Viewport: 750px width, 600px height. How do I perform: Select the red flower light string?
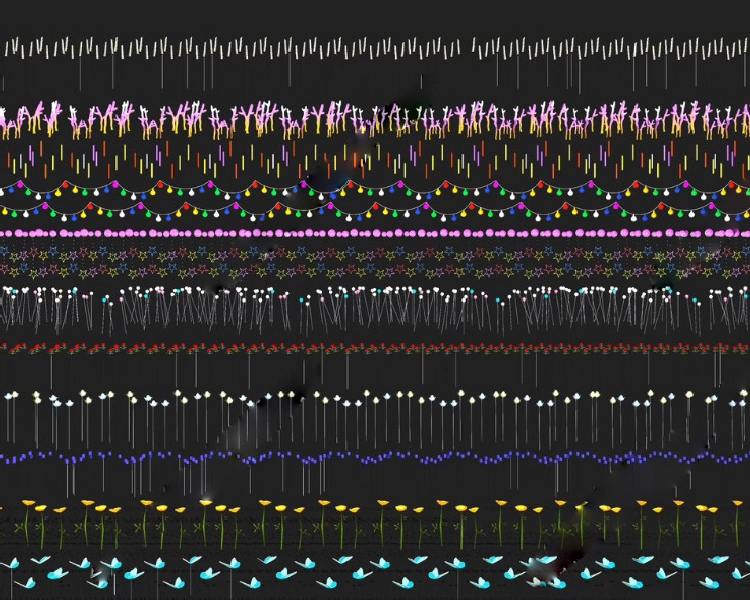pos(375,348)
